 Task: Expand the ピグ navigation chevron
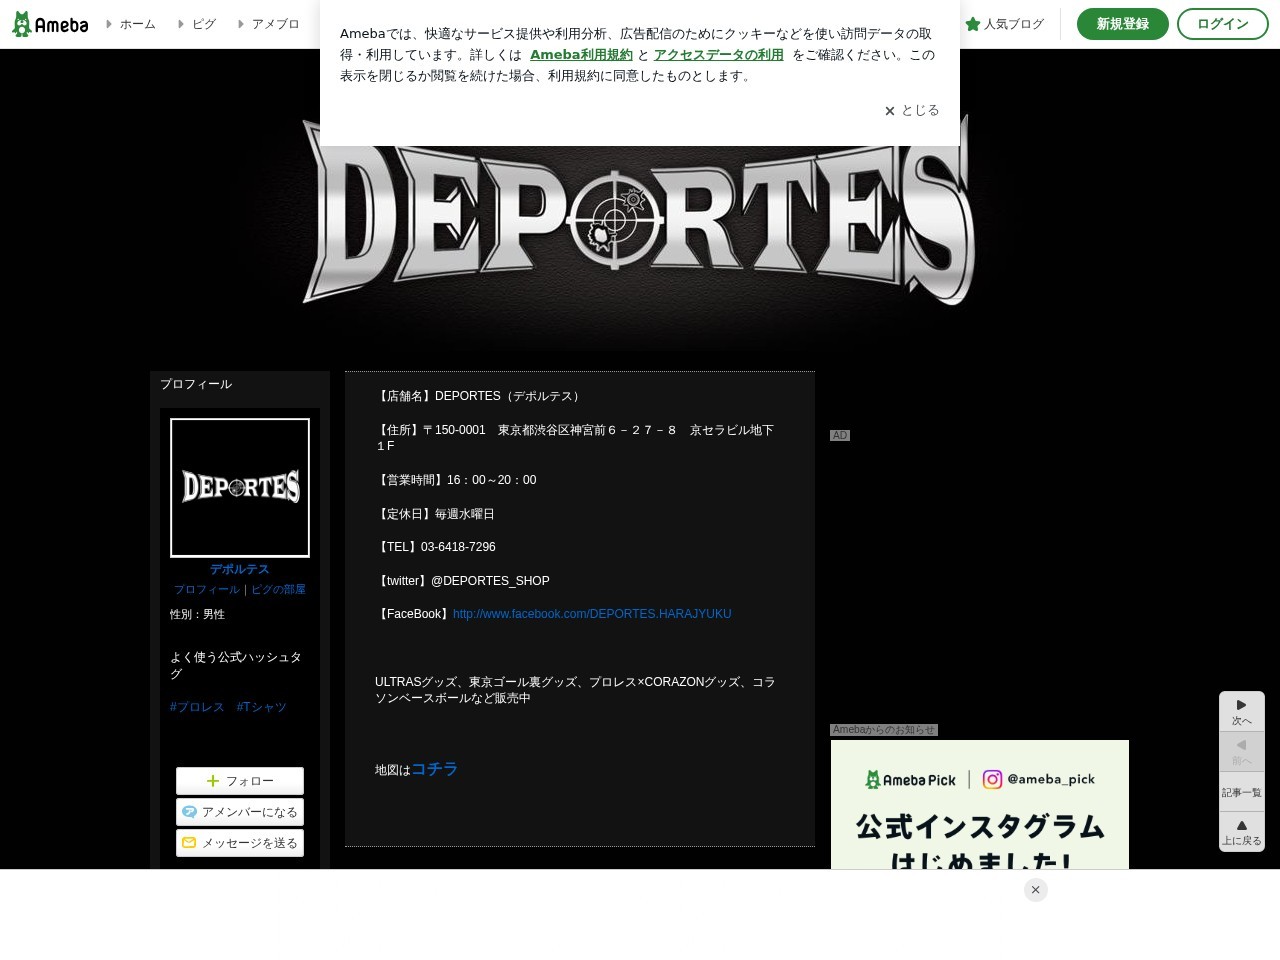180,24
